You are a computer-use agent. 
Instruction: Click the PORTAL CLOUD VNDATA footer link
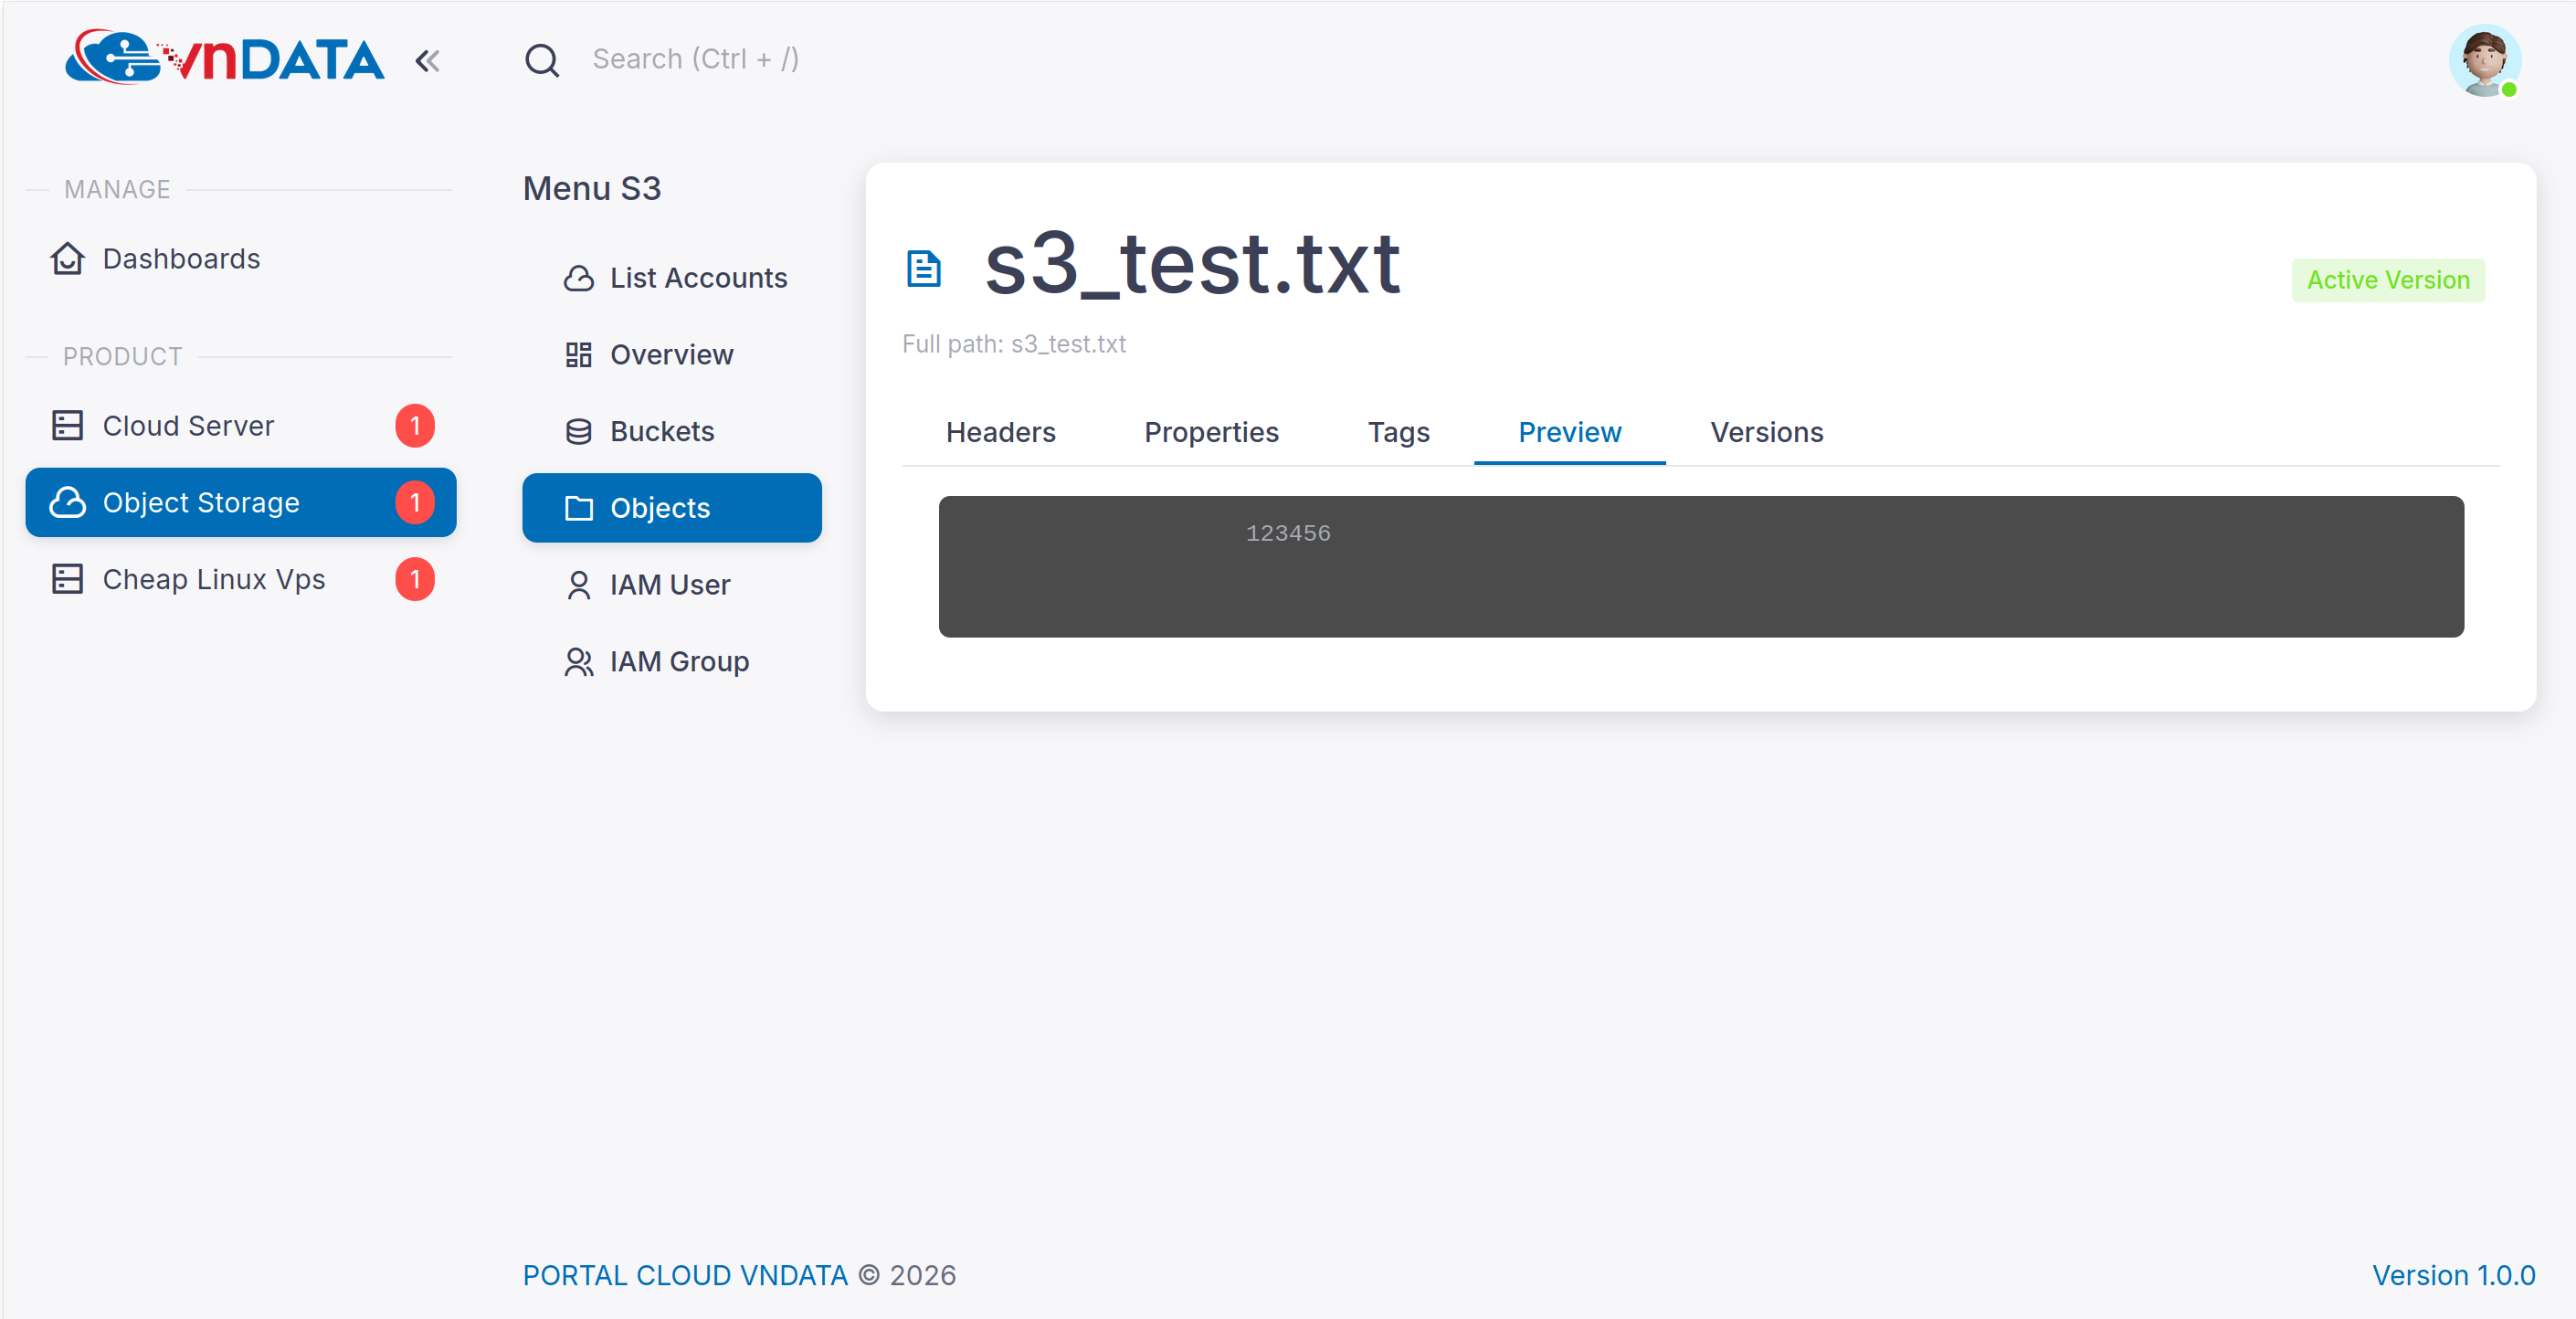[x=685, y=1275]
